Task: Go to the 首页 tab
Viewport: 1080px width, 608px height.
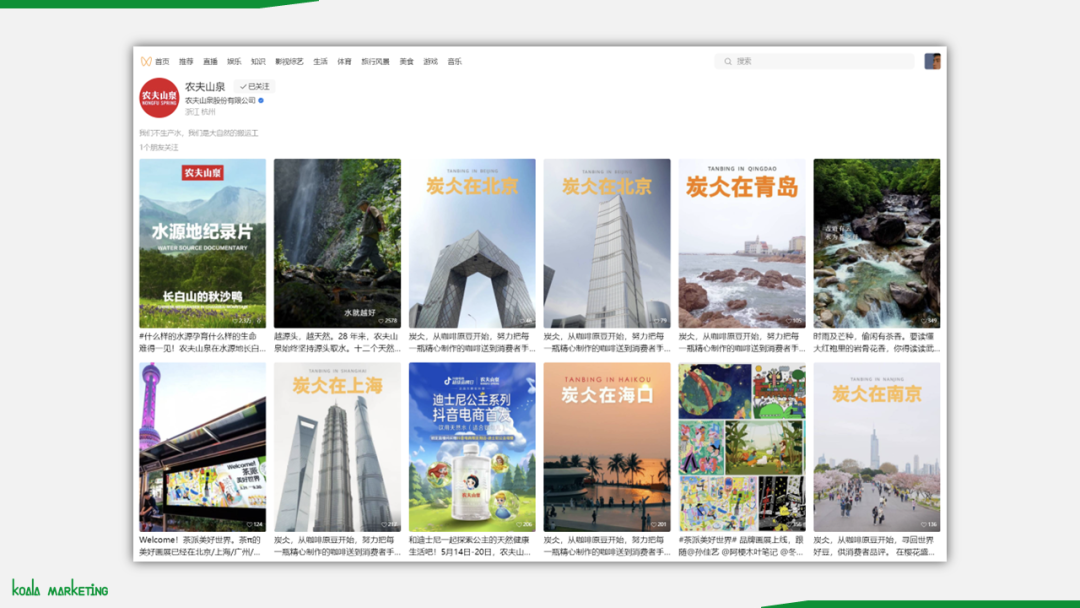Action: pos(162,61)
